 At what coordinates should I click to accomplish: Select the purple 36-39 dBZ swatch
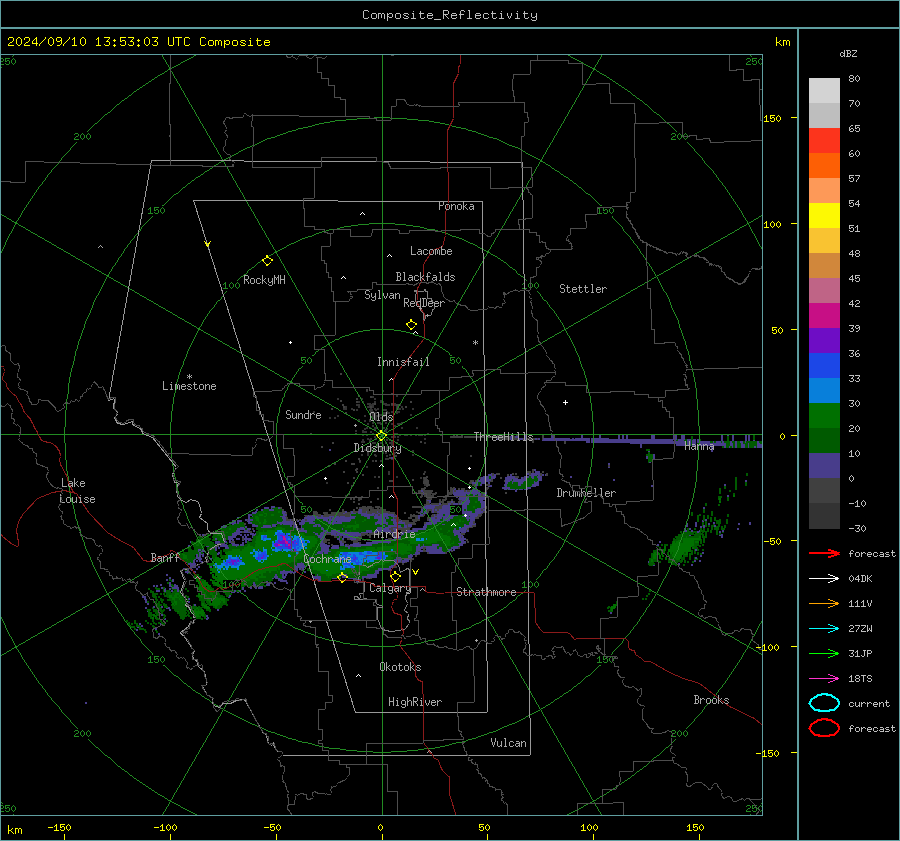[x=824, y=340]
